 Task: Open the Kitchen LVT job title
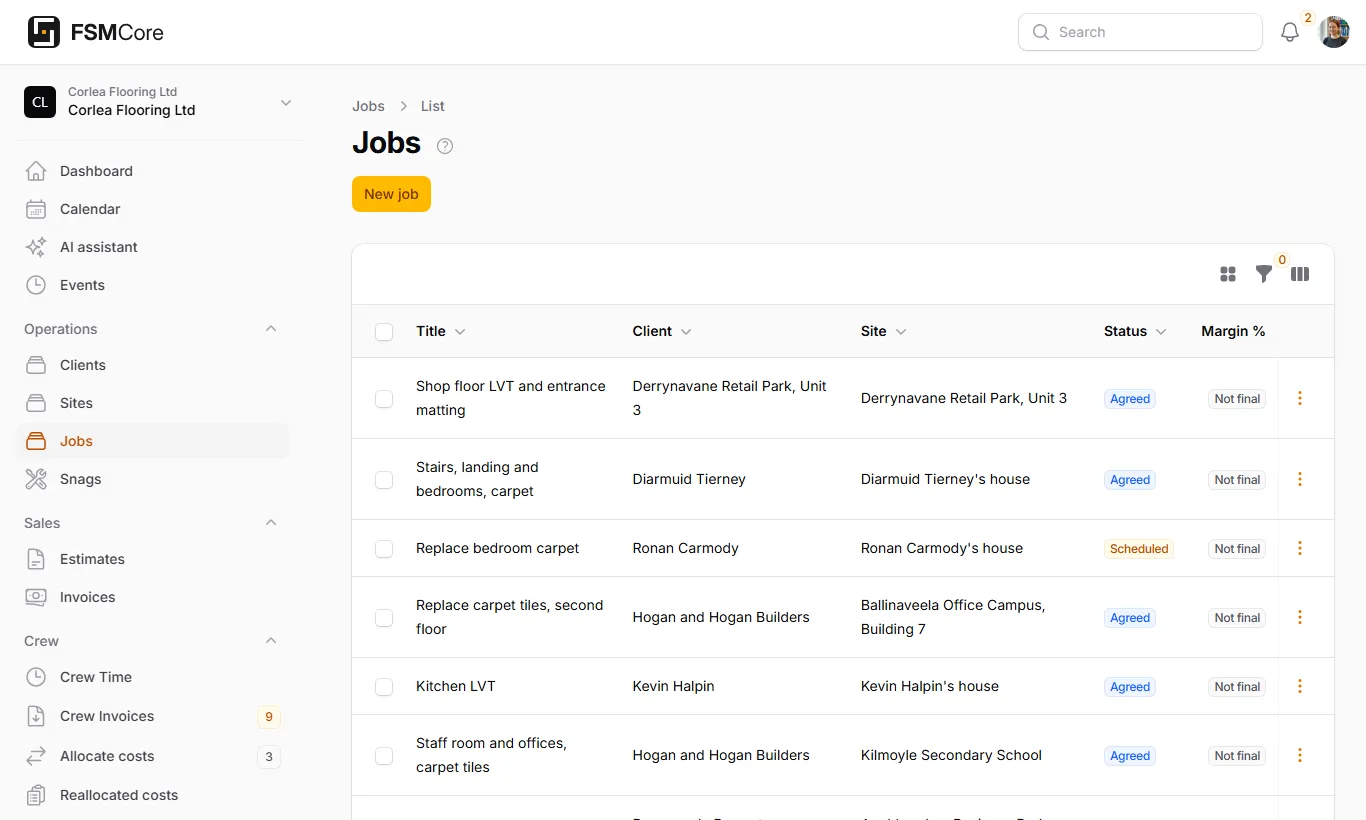click(456, 686)
